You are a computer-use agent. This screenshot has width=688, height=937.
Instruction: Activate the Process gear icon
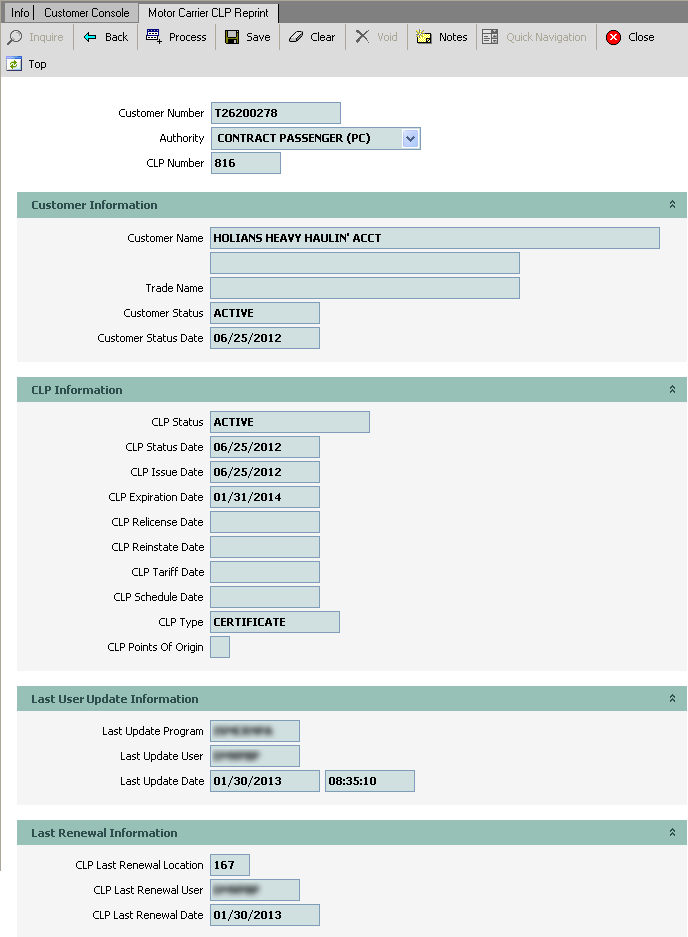pos(156,37)
